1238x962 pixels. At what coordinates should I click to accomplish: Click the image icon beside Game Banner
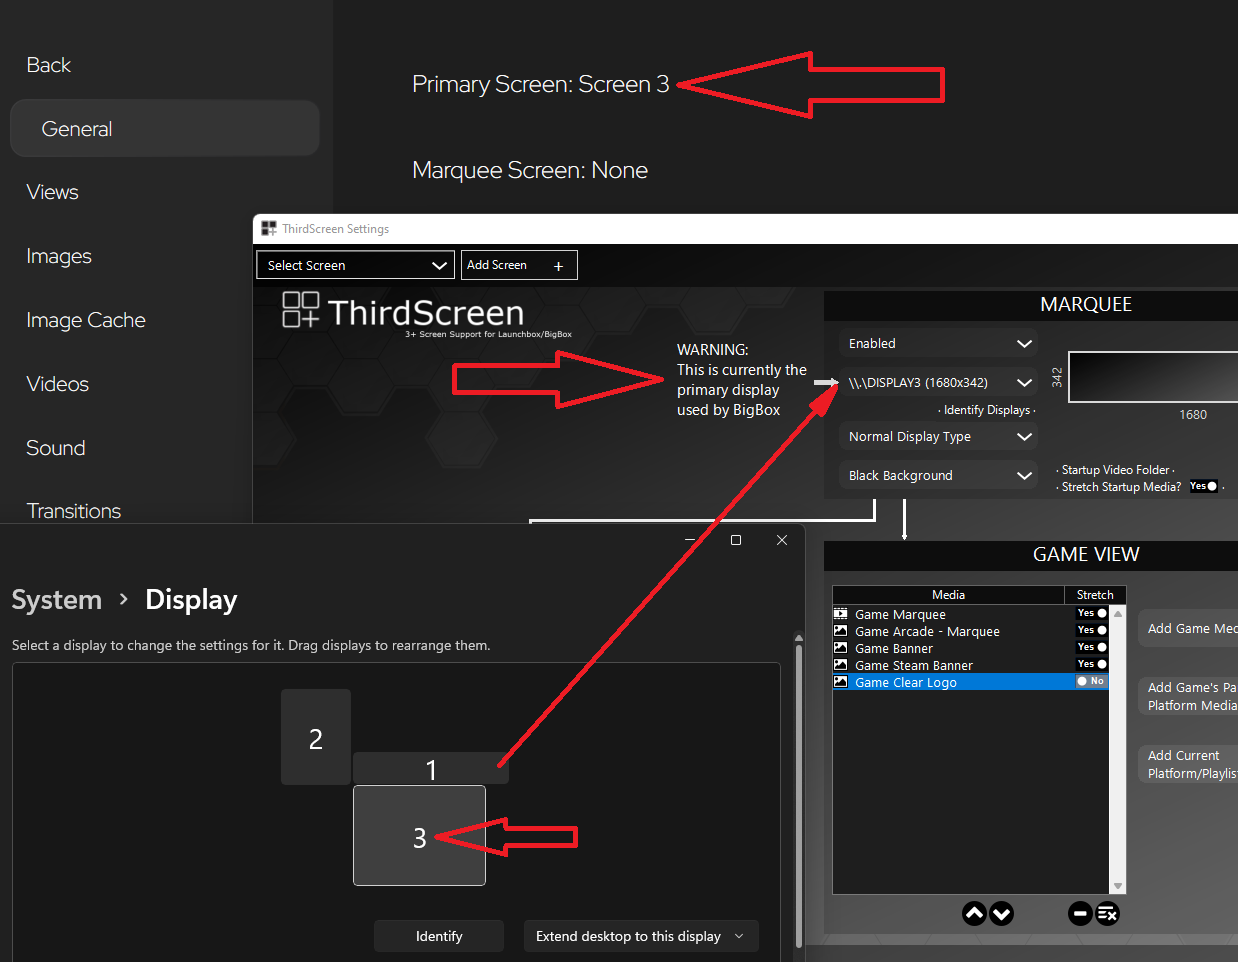(x=841, y=648)
